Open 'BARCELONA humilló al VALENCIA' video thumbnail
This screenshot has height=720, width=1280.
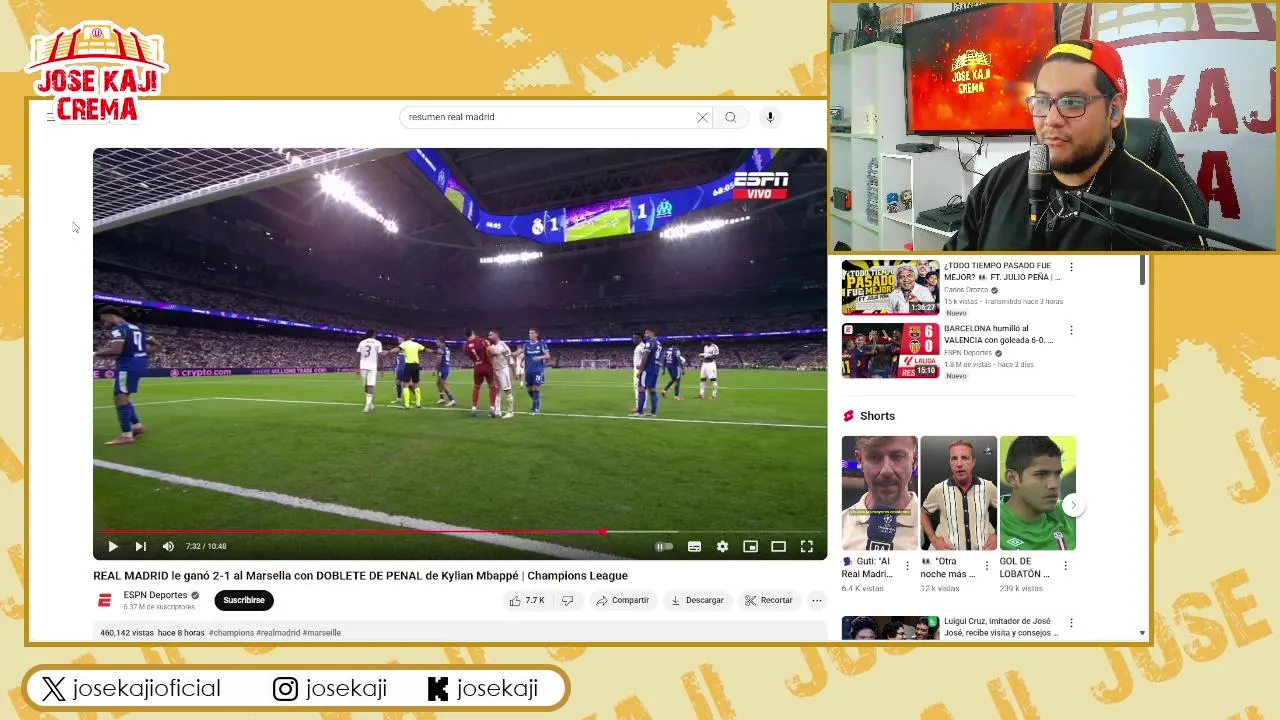point(890,350)
